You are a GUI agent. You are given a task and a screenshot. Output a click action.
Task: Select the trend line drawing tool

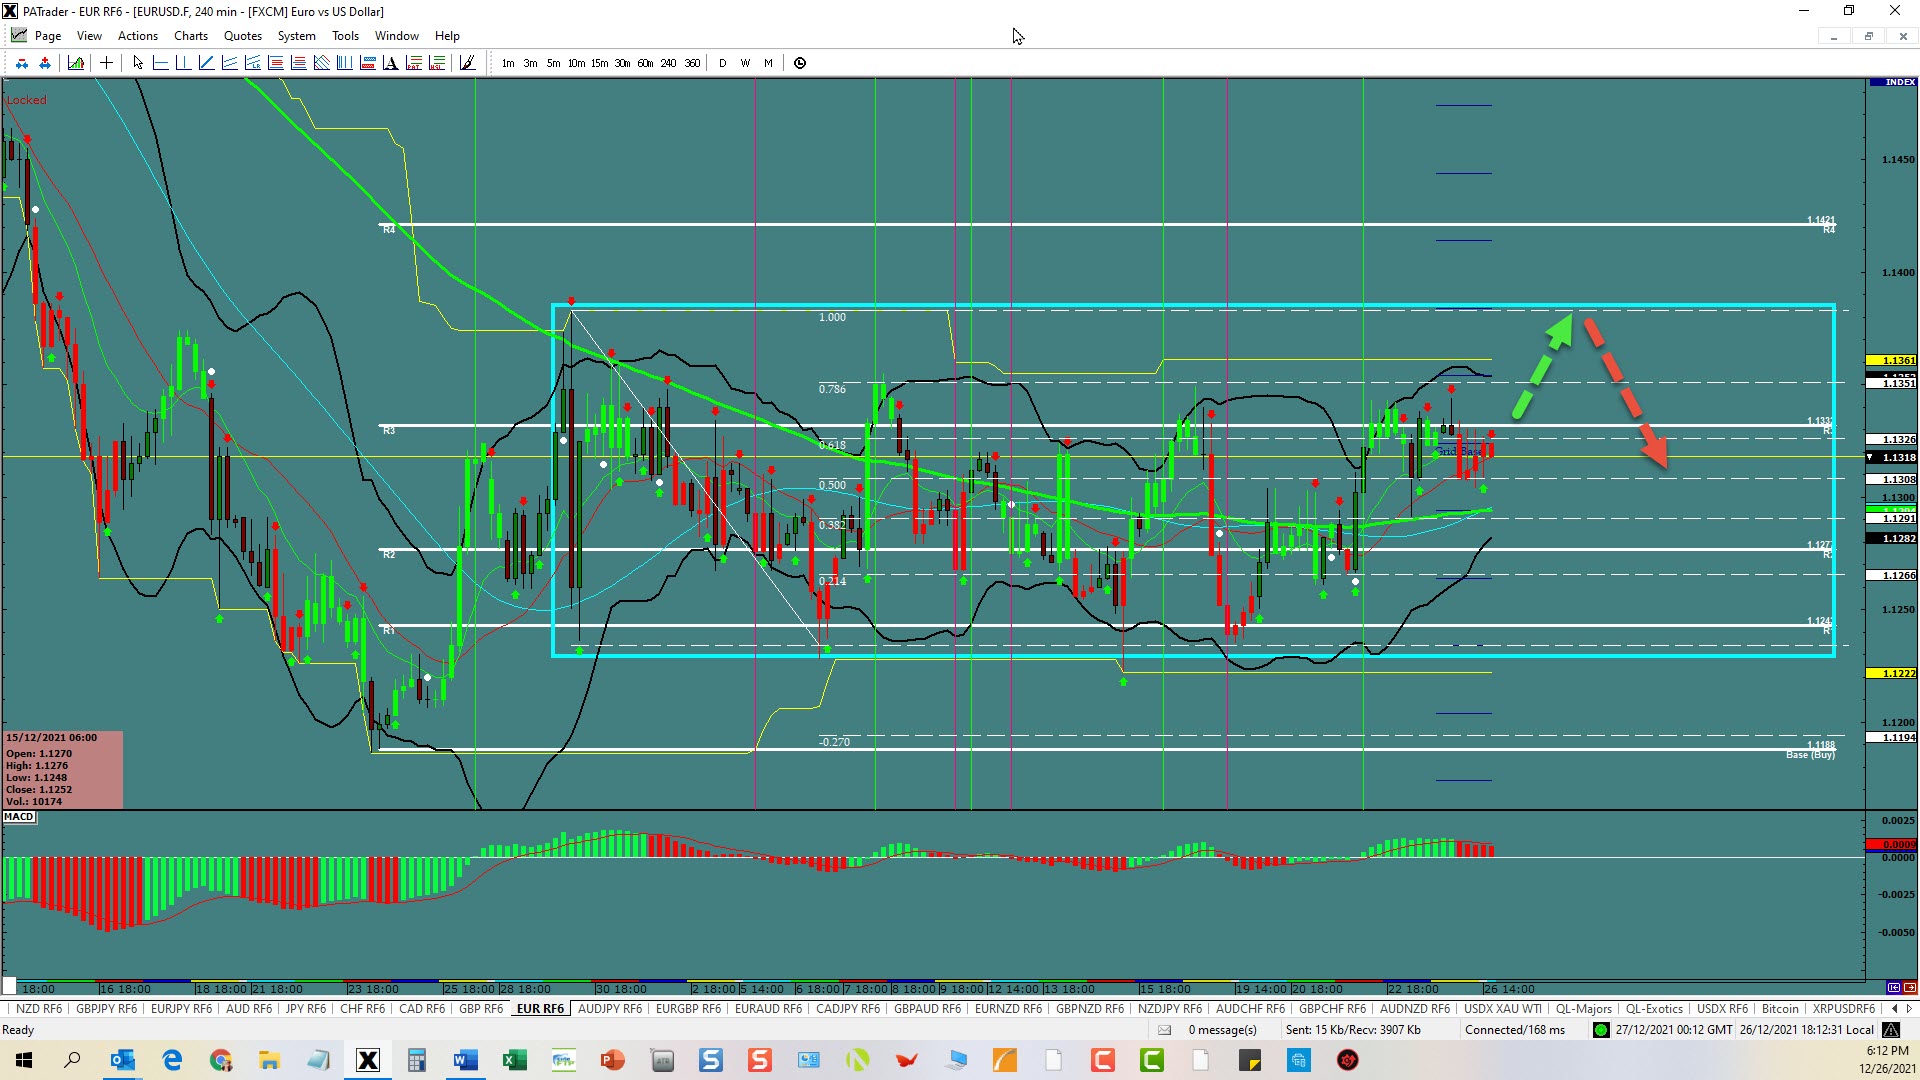[206, 63]
